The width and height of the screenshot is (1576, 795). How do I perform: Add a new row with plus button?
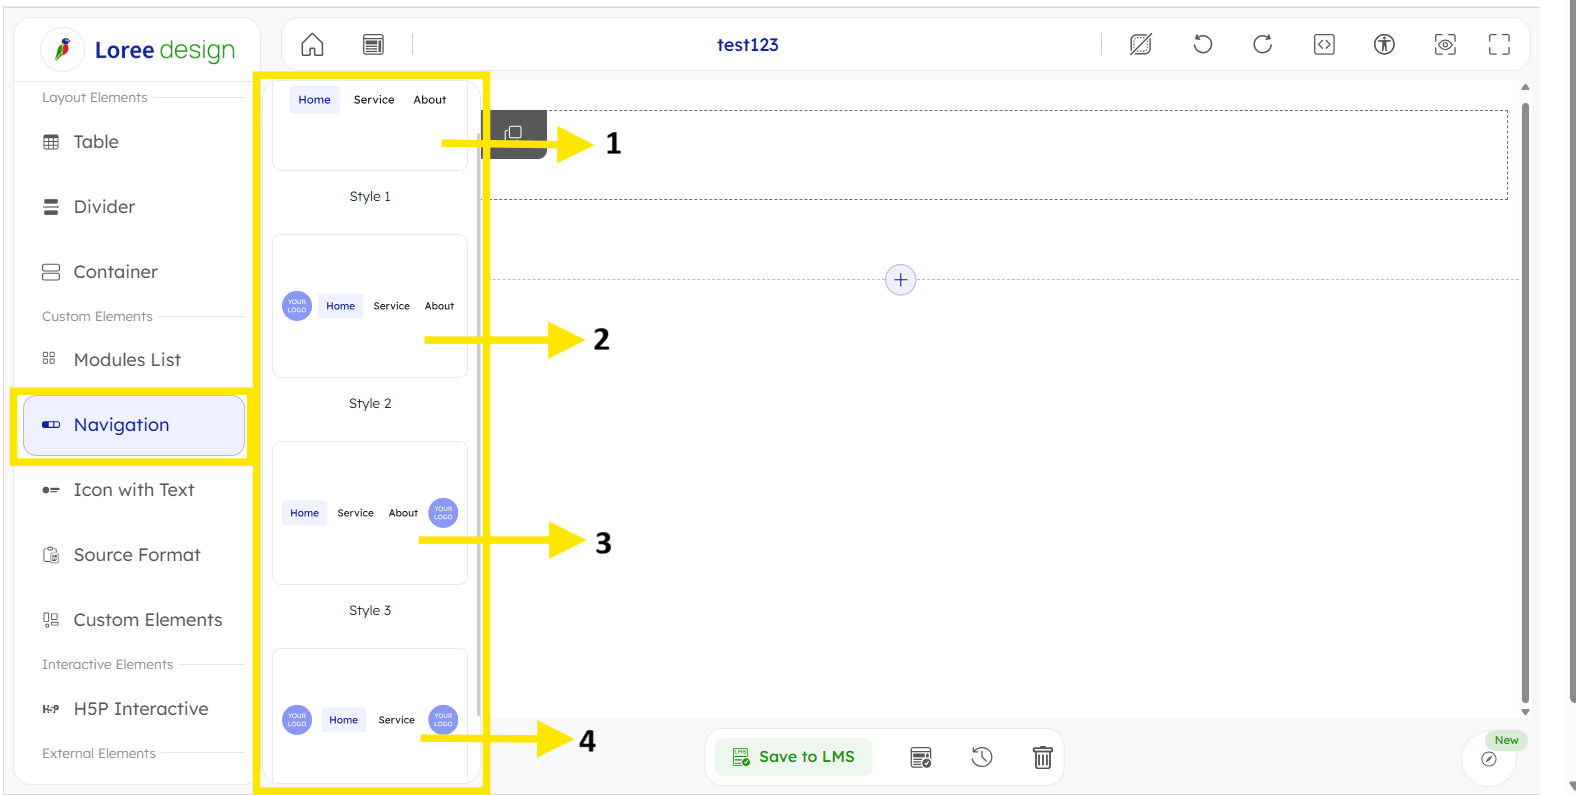click(x=900, y=280)
